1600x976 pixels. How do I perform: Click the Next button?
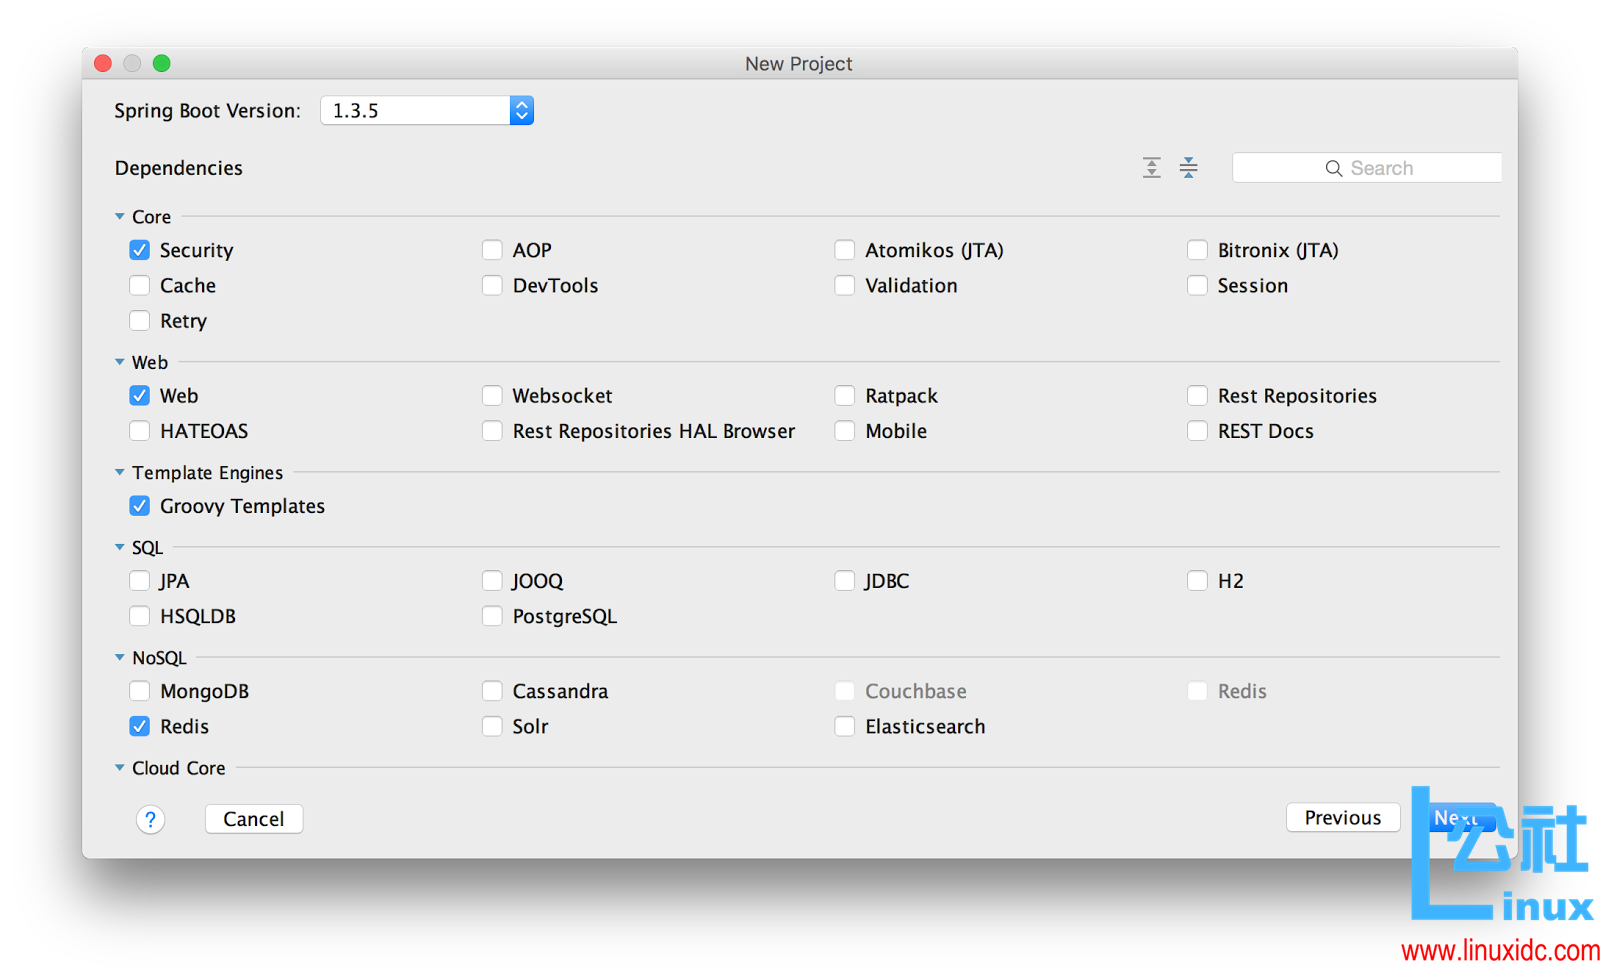[1455, 818]
